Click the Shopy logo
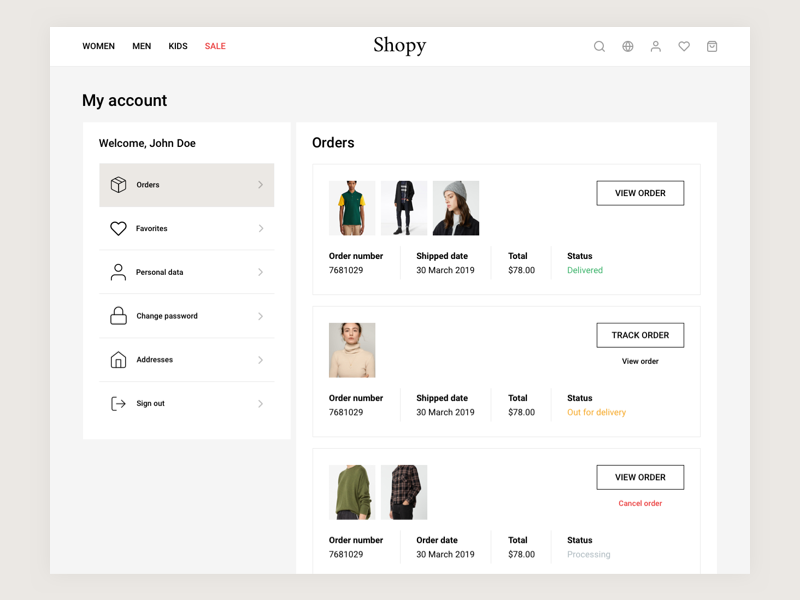This screenshot has height=600, width=800. (x=399, y=45)
